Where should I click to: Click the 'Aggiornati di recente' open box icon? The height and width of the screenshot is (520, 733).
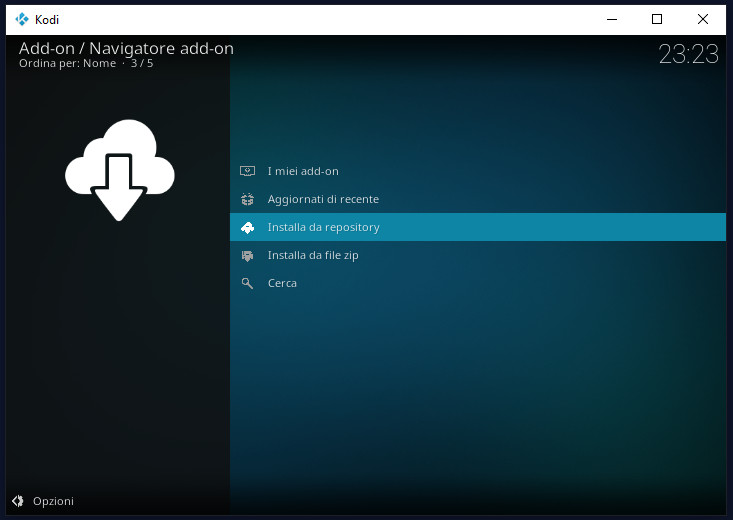[247, 199]
